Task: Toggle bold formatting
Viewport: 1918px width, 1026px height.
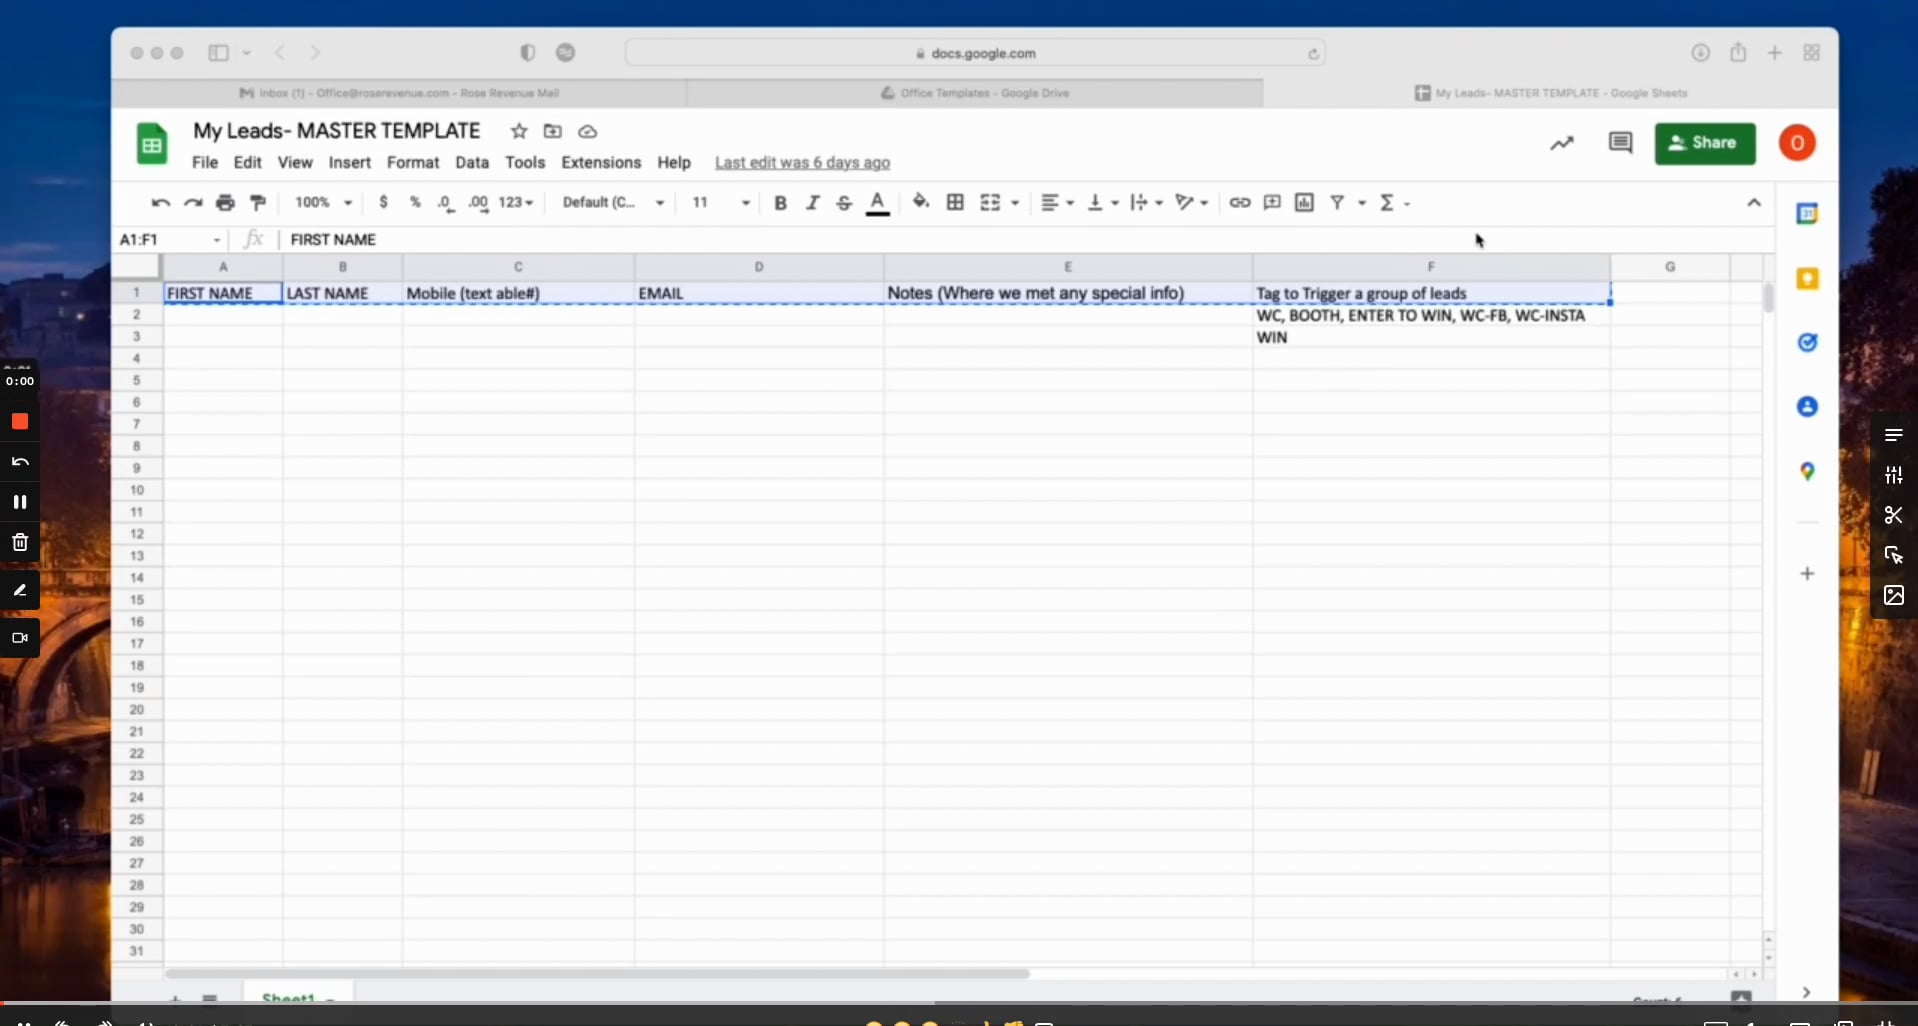Action: tap(779, 202)
